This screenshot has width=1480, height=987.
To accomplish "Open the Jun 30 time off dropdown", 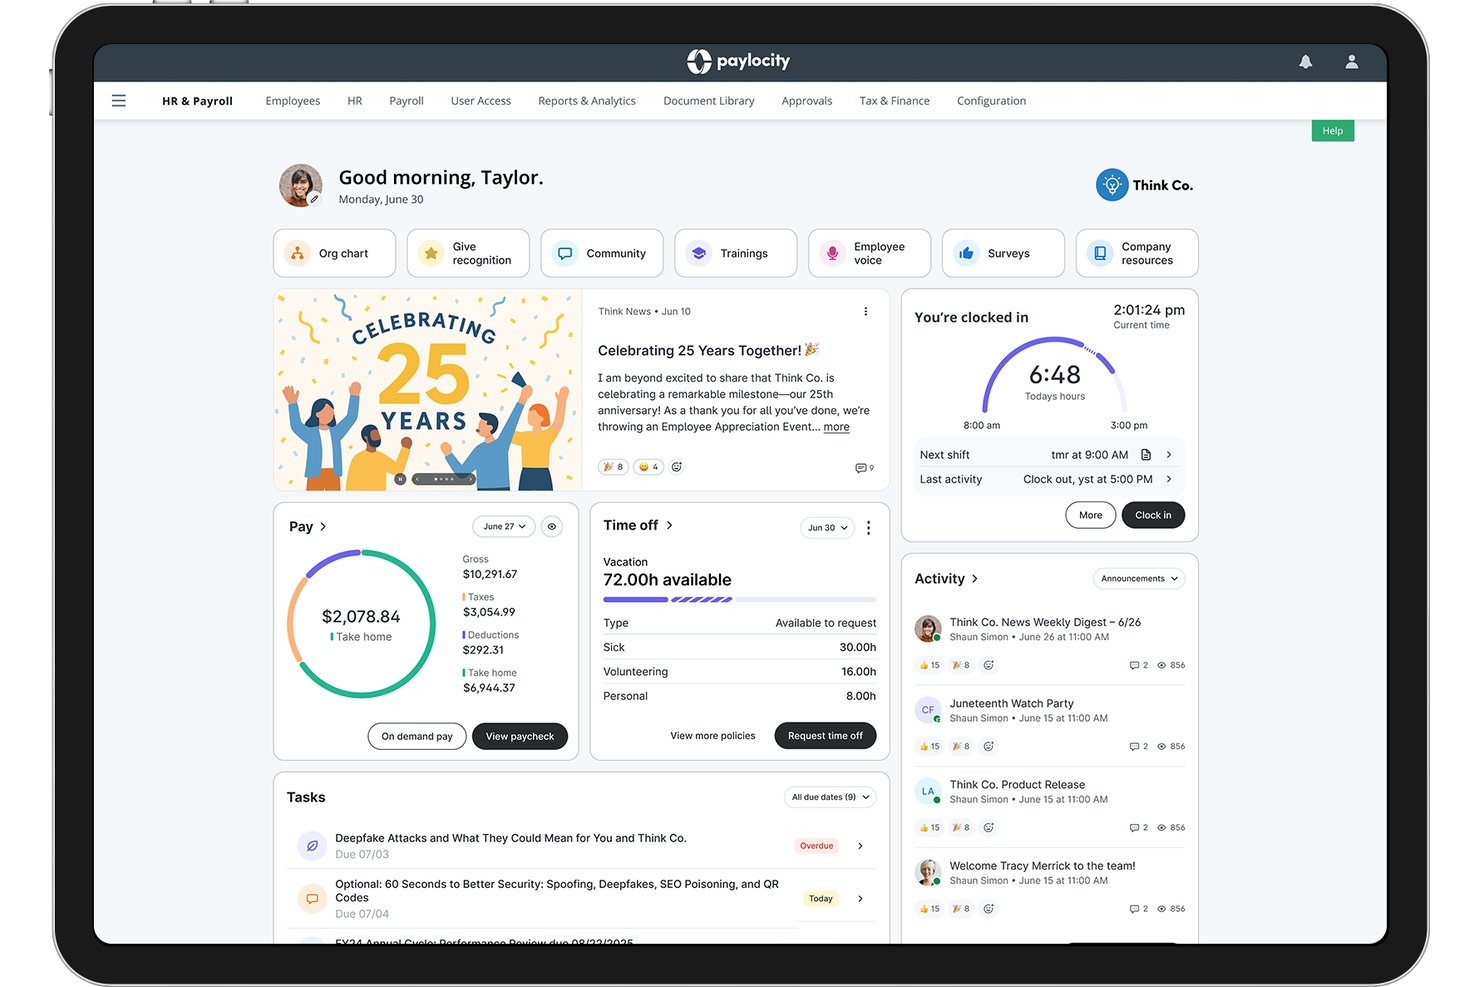I will coord(828,528).
